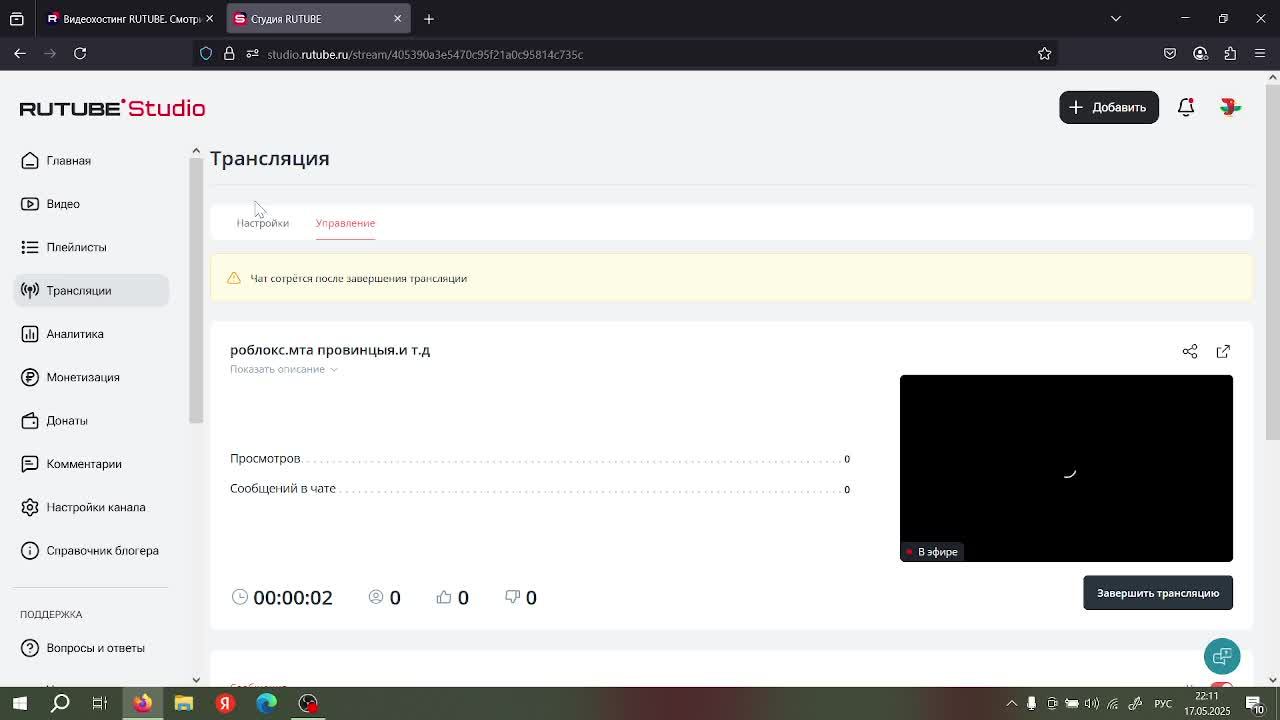The image size is (1280, 720).
Task: Open the Windows Start menu
Action: point(19,704)
